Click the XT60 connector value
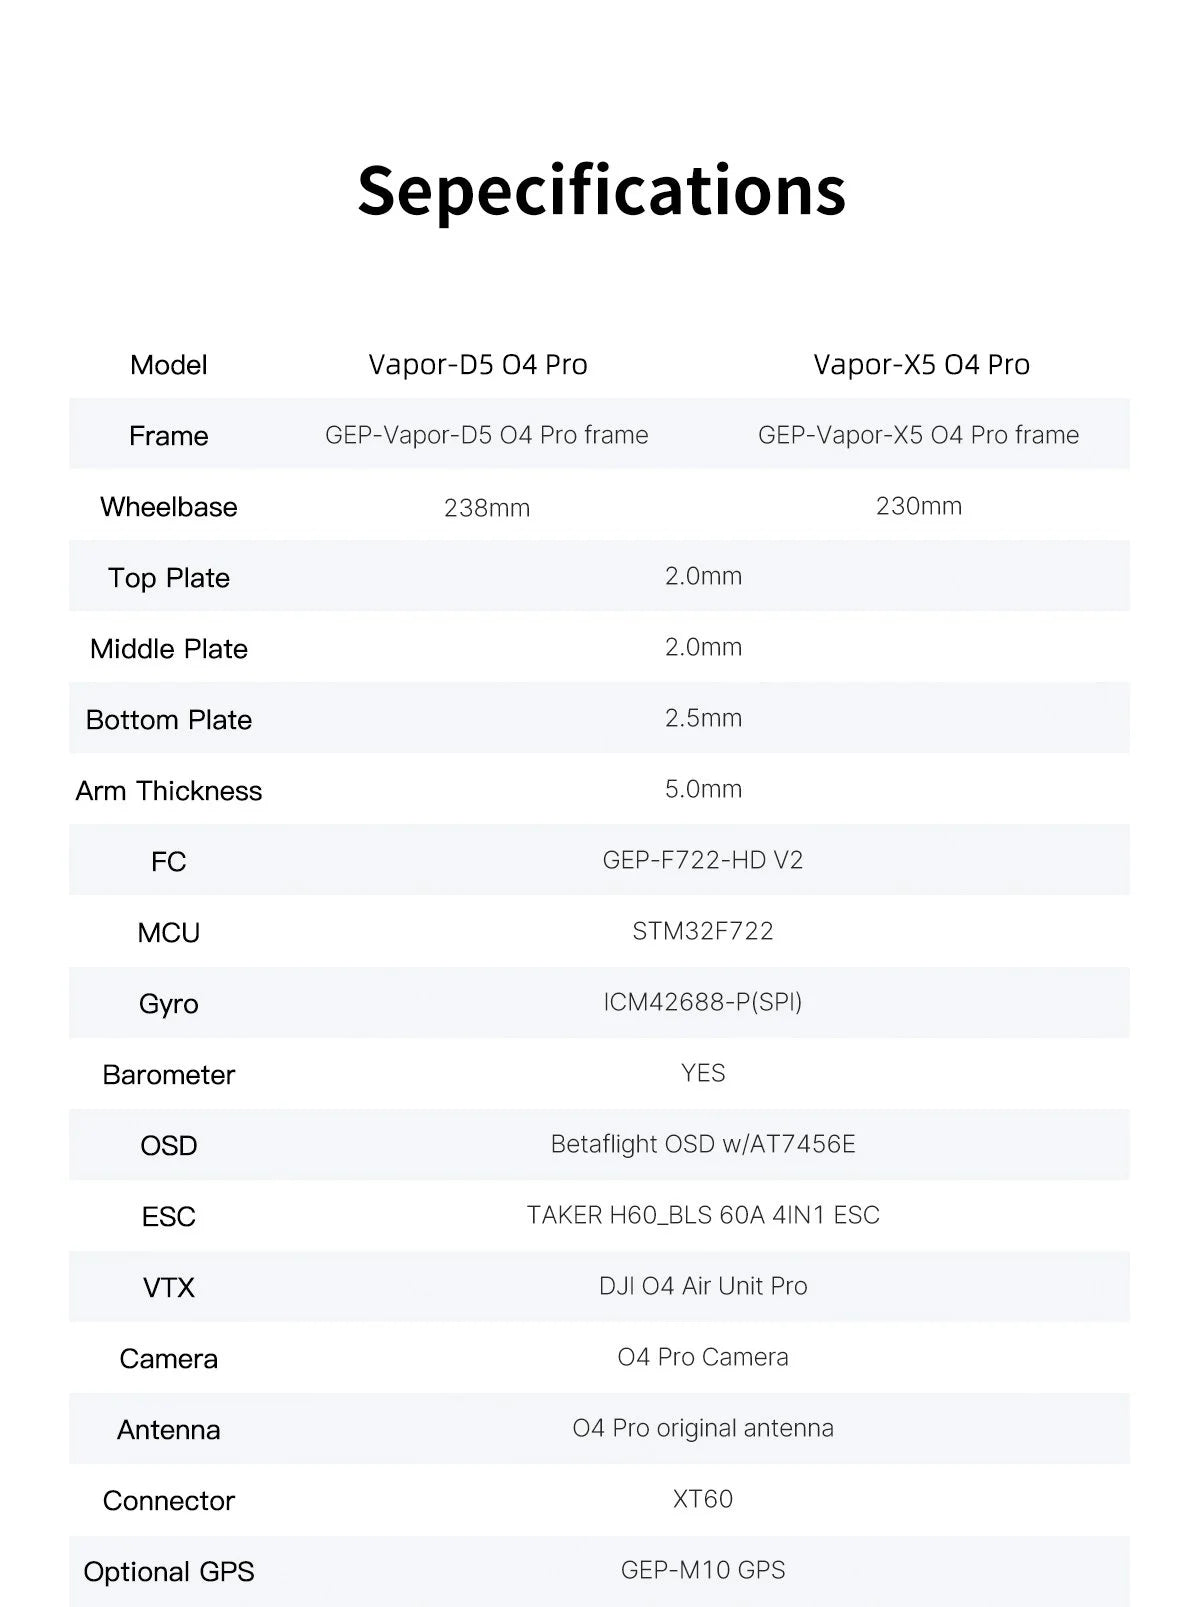The height and width of the screenshot is (1607, 1200). [703, 1499]
